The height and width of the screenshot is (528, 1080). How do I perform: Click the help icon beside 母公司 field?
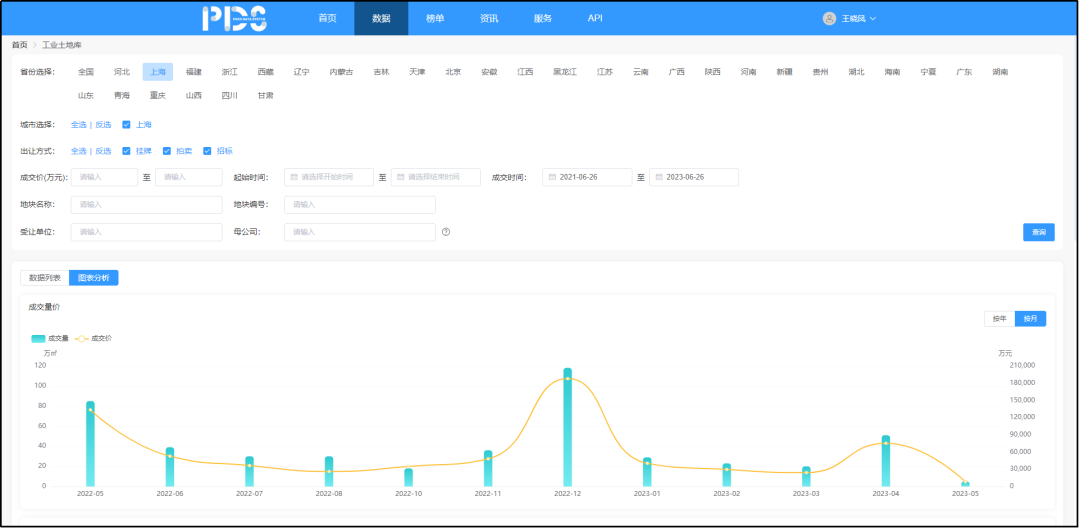pos(446,232)
